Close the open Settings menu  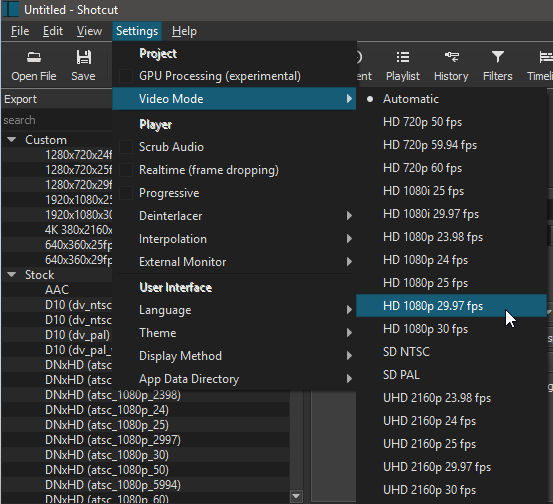coord(137,31)
